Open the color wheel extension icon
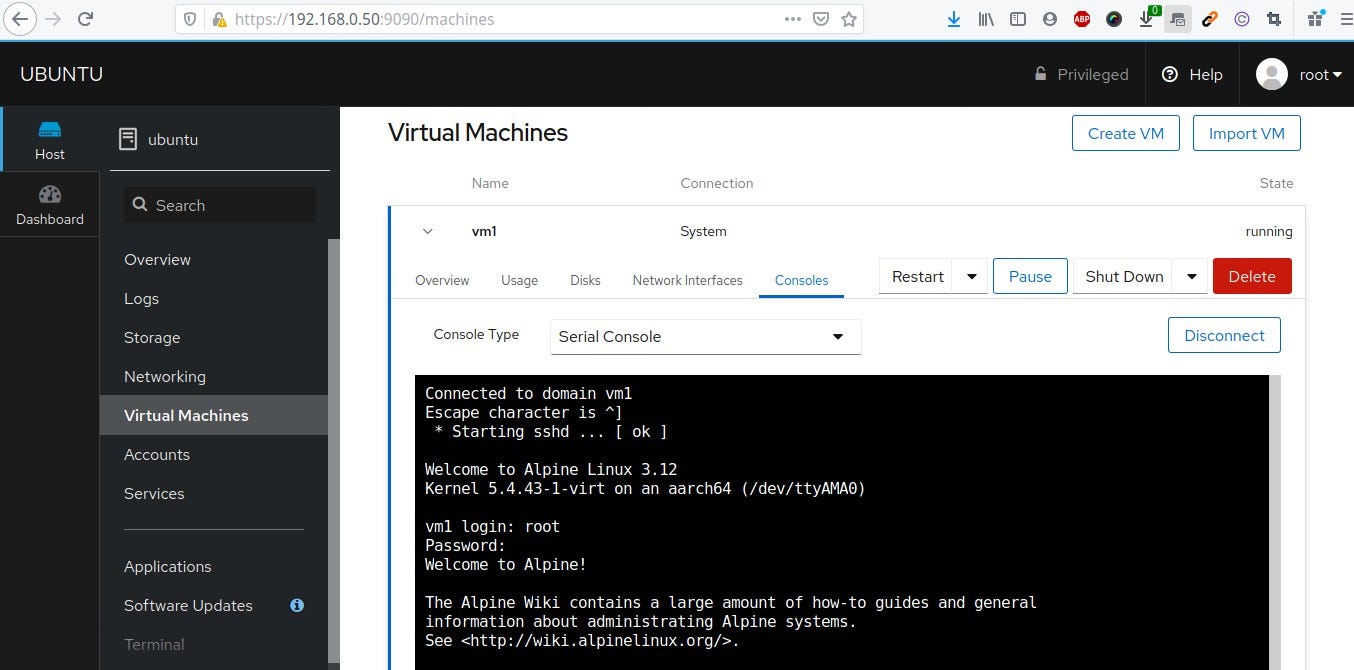The image size is (1354, 670). click(x=1114, y=19)
